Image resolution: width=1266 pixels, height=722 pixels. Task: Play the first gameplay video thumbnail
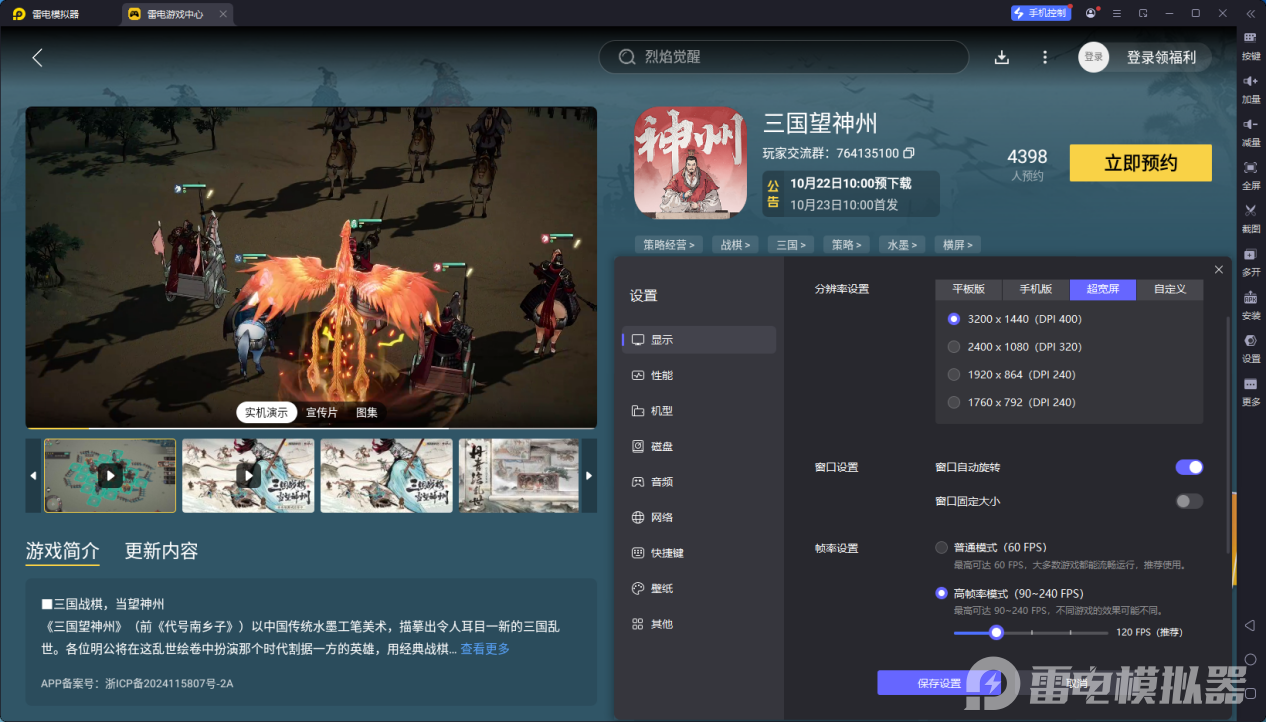coord(109,475)
